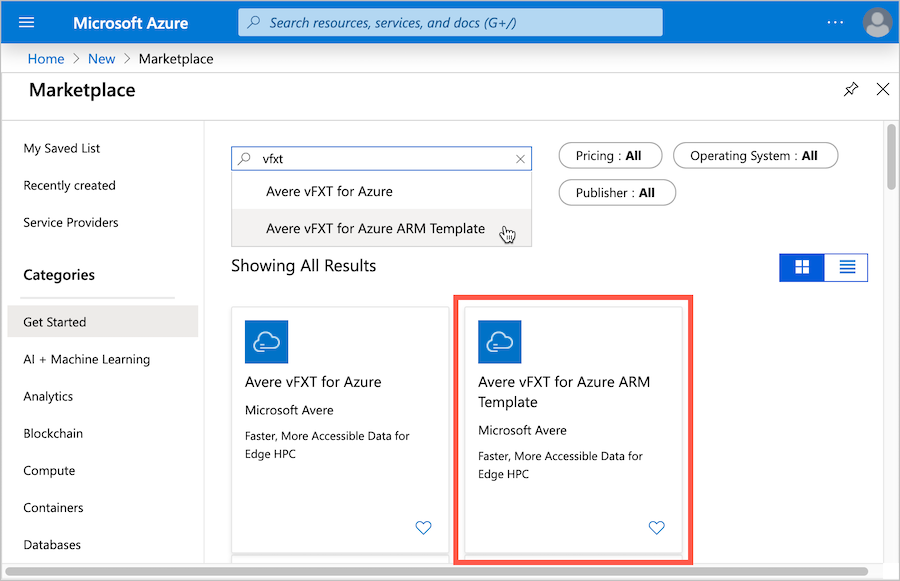Viewport: 900px width, 581px height.
Task: Open the Azure portal hamburger menu
Action: click(27, 22)
